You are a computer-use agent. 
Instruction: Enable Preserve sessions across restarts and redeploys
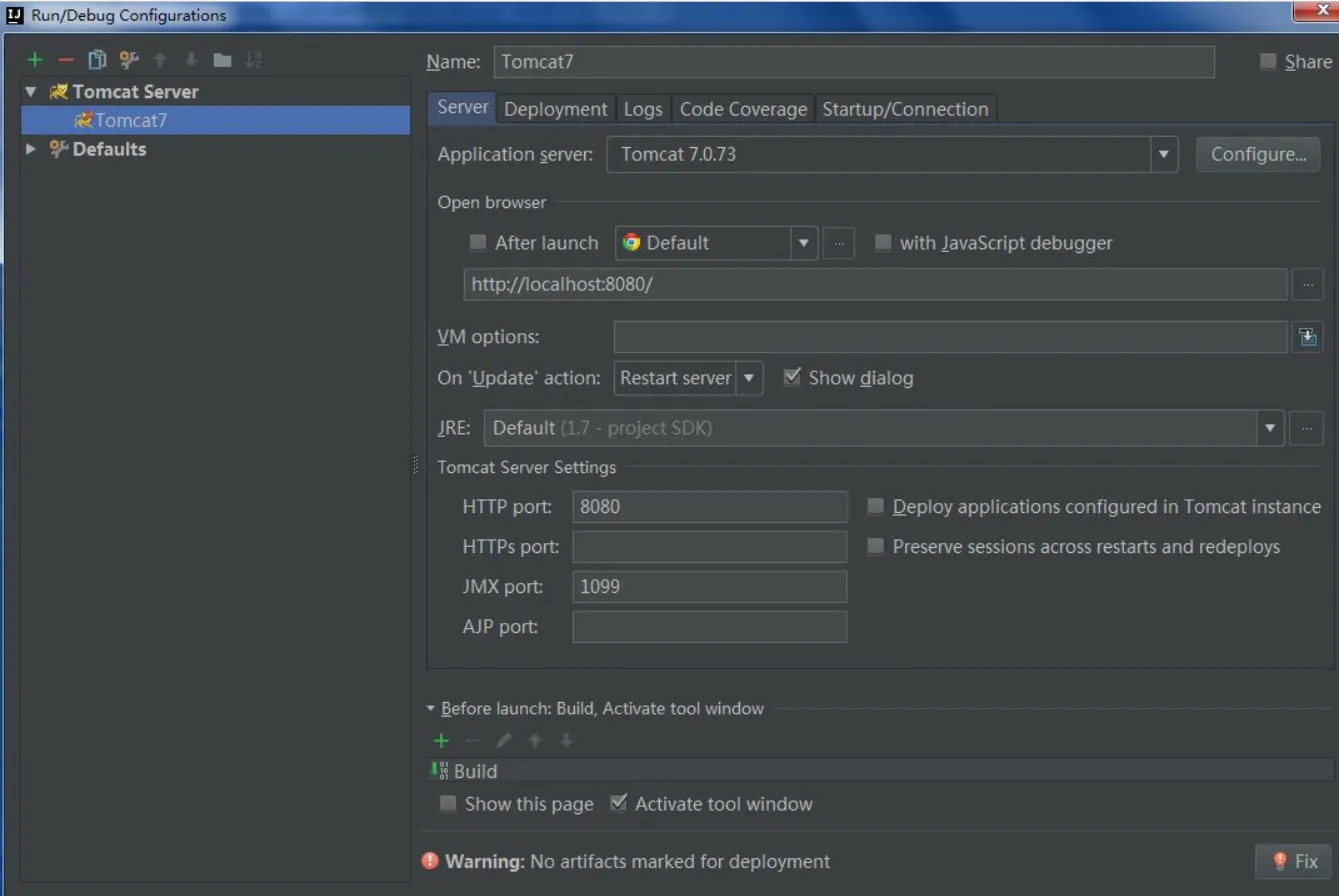click(876, 547)
